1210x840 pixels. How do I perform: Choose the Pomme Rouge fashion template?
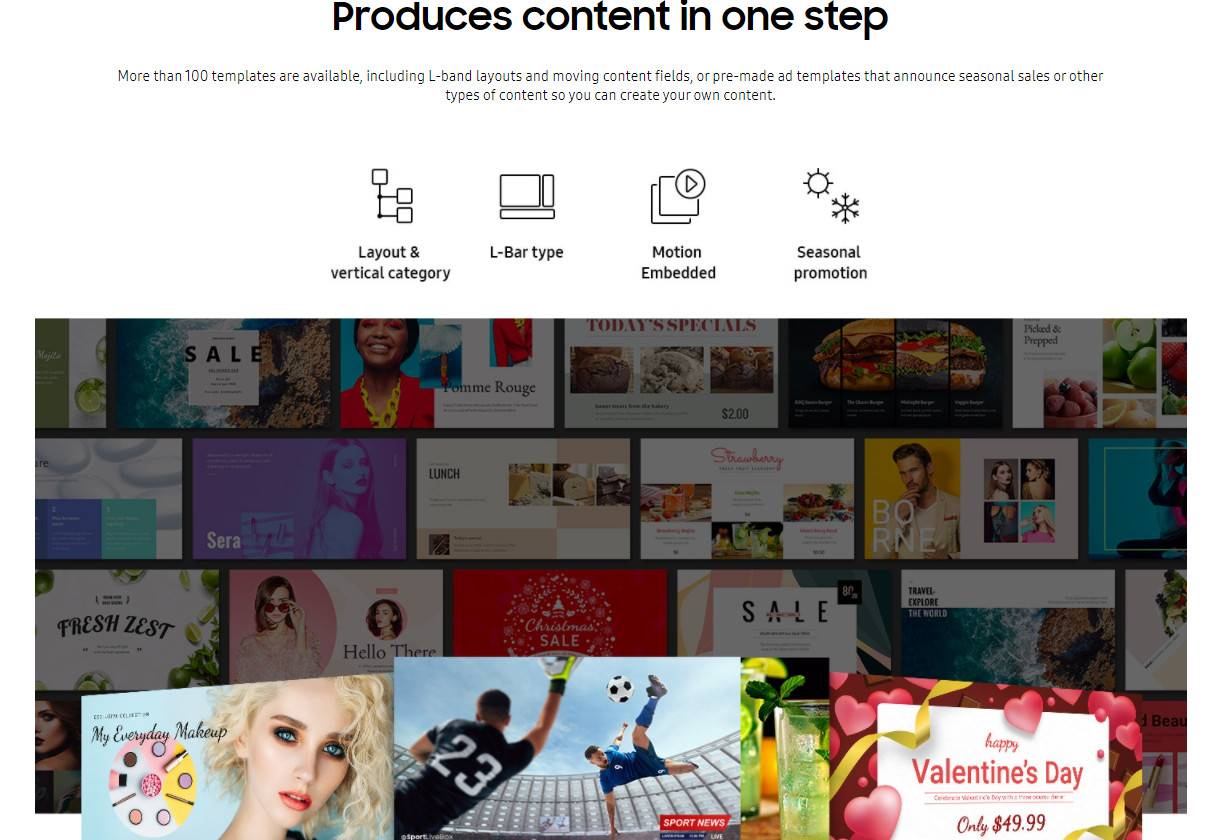pos(447,373)
